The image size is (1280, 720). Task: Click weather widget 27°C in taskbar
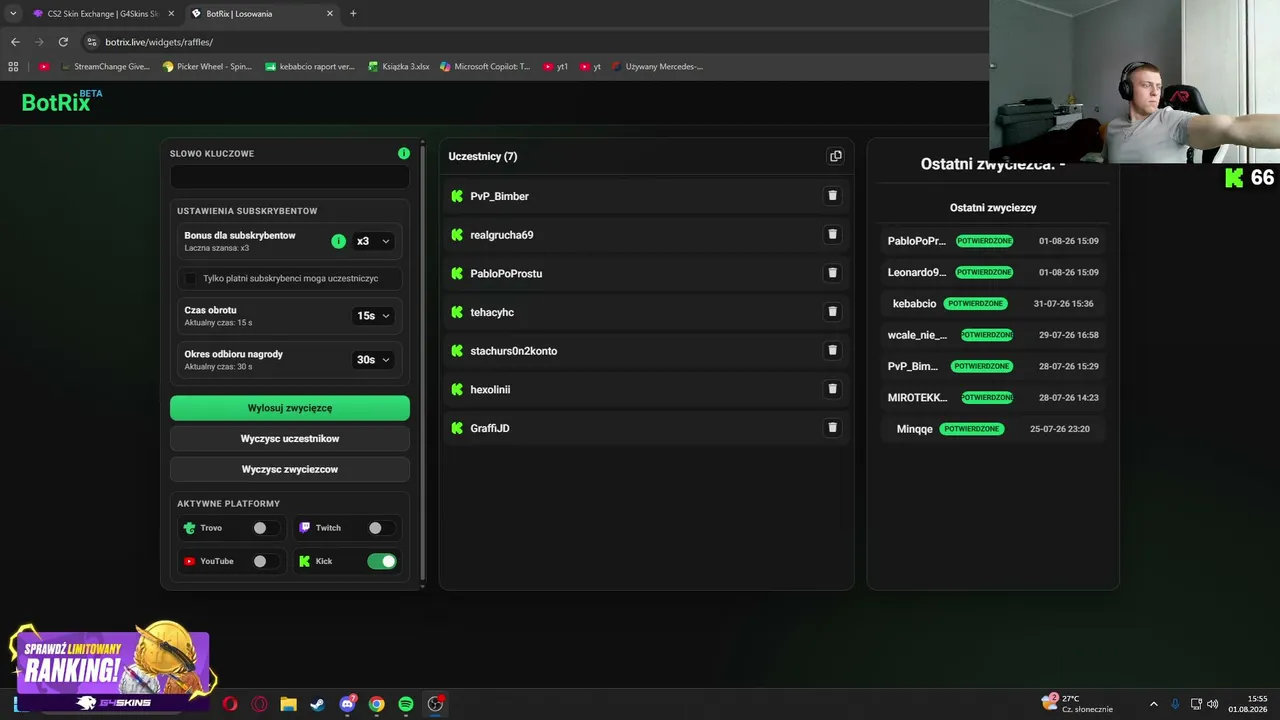point(1078,704)
